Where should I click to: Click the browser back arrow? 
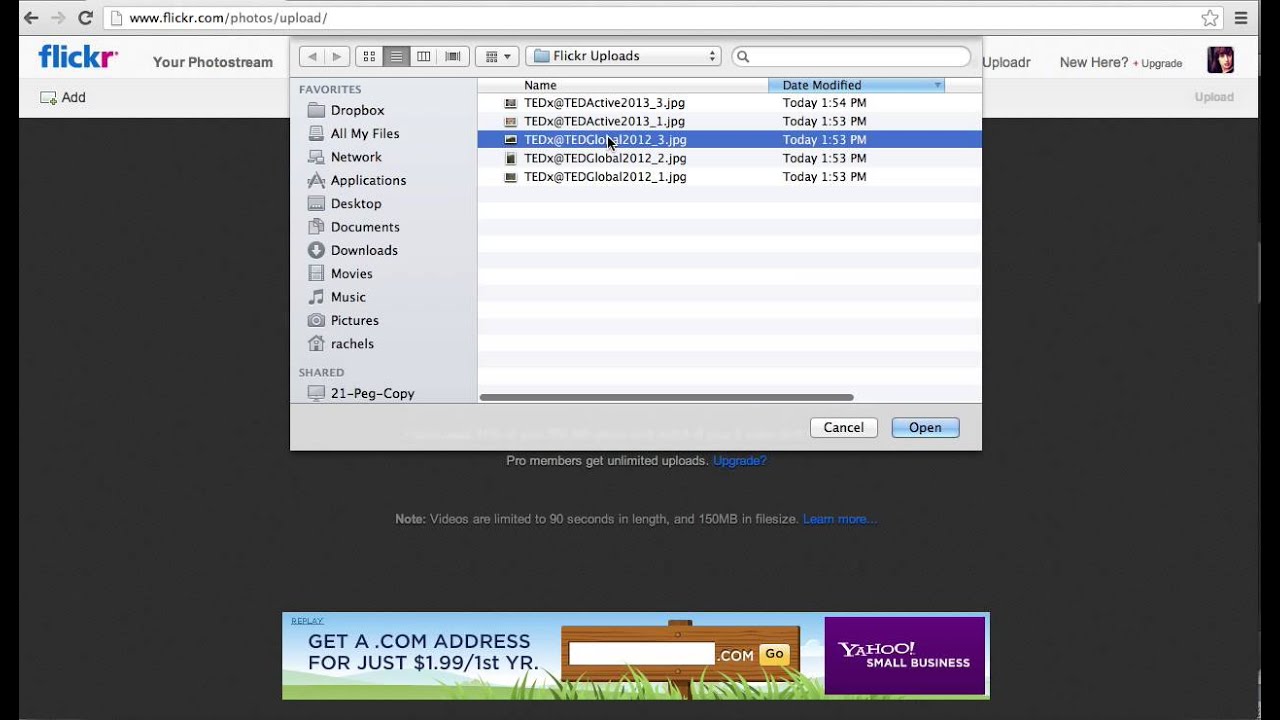(31, 18)
